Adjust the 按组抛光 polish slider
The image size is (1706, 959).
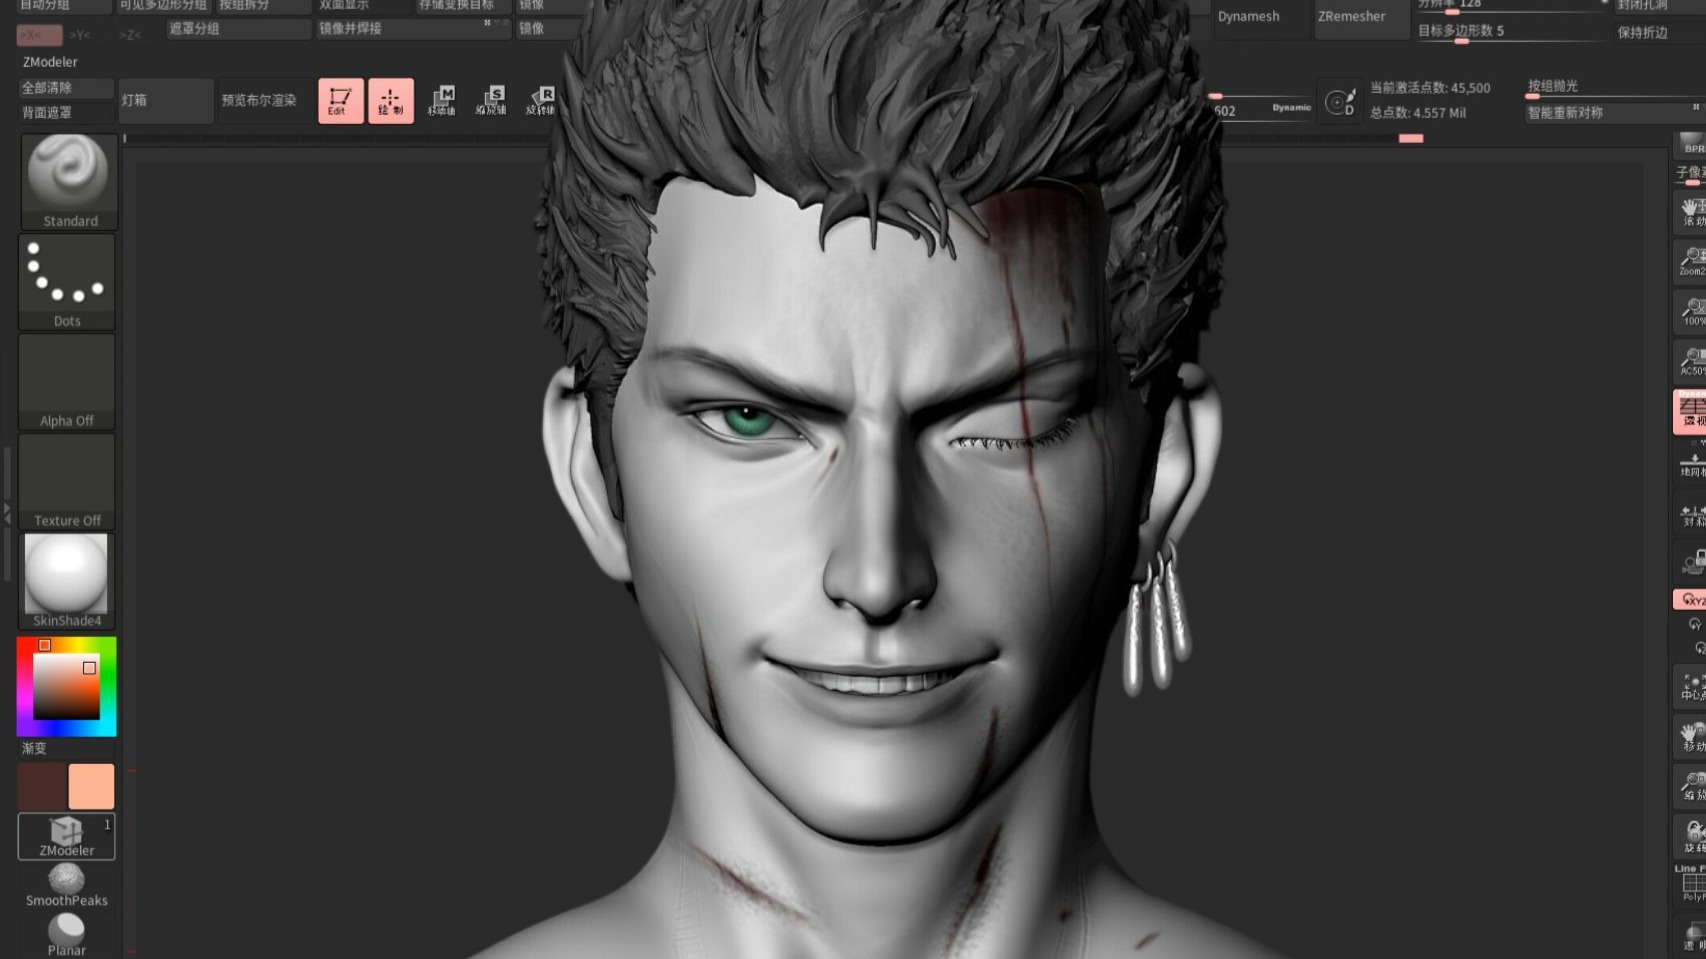[x=1614, y=87]
